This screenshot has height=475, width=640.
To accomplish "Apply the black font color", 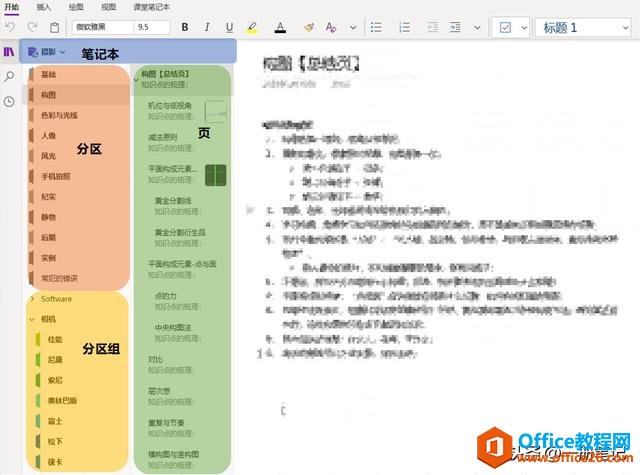I will click(x=280, y=27).
